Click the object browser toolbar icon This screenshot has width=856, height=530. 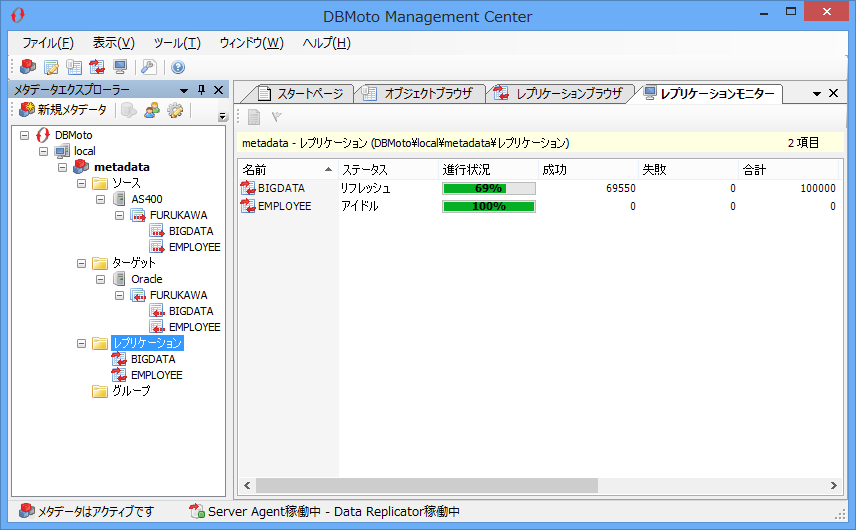pos(74,67)
